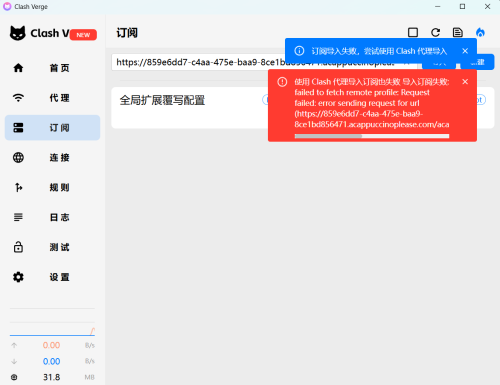This screenshot has height=385, width=500.
Task: Close the blue 订阅导入失败 notification
Action: pyautogui.click(x=465, y=51)
